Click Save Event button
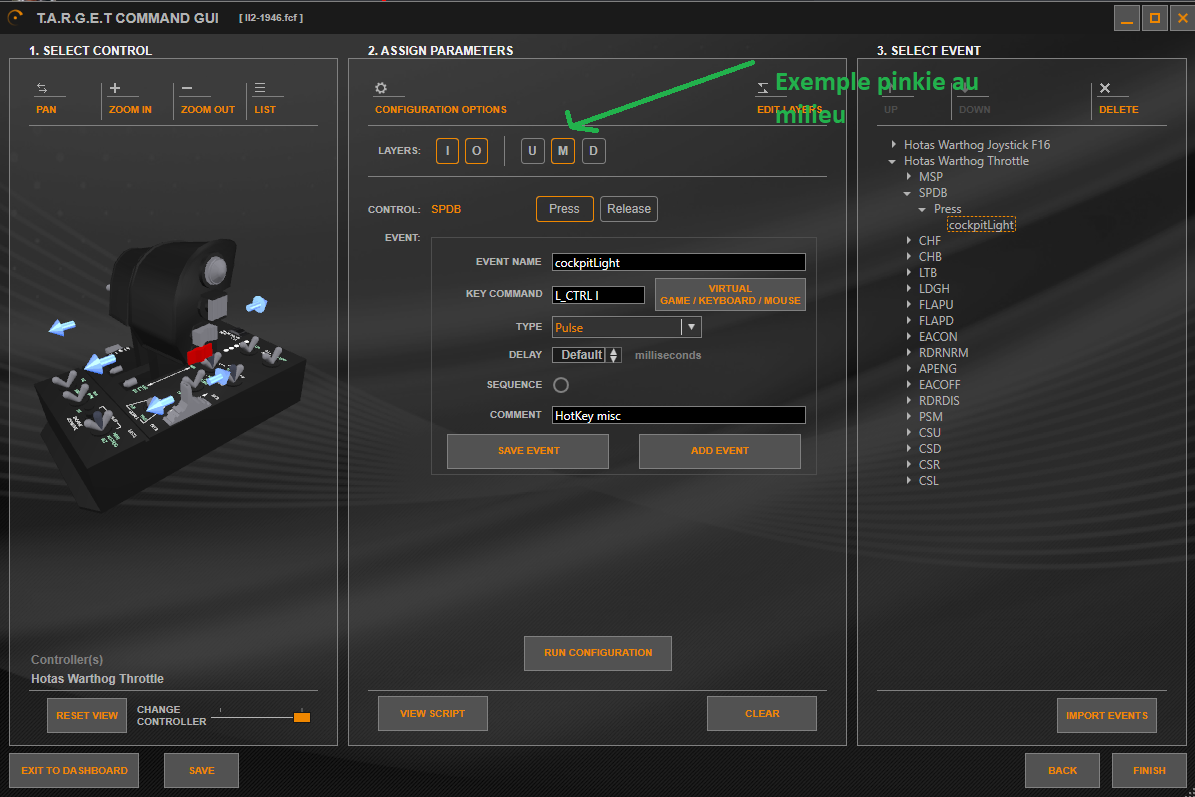This screenshot has width=1195, height=797. coord(528,451)
